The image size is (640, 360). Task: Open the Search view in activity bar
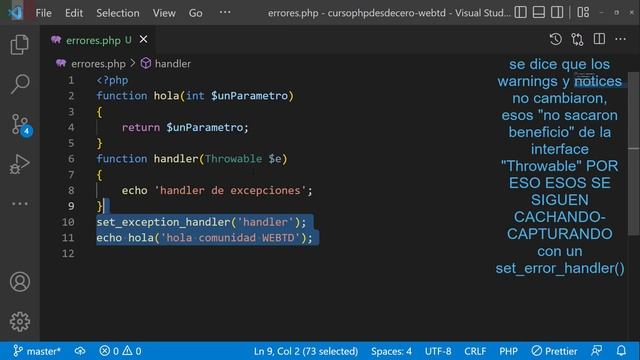coord(19,84)
